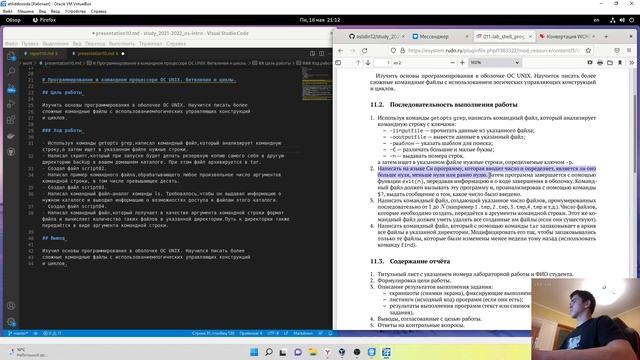Click the UTF-8 encoding in status bar
This screenshot has width=640, height=360.
click(x=273, y=333)
